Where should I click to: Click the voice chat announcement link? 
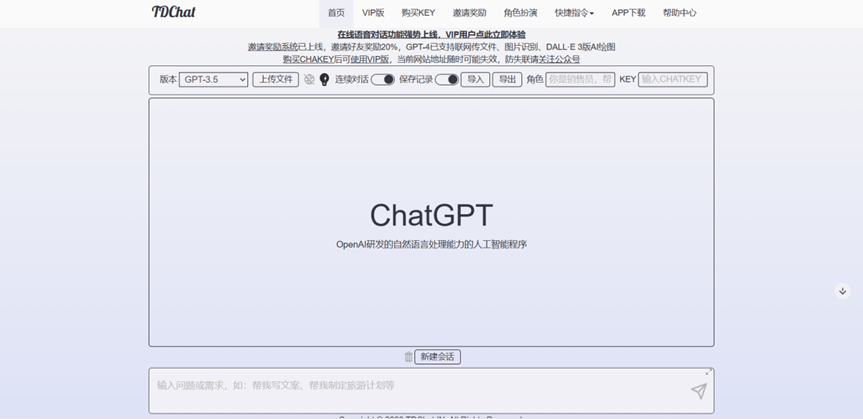[432, 35]
